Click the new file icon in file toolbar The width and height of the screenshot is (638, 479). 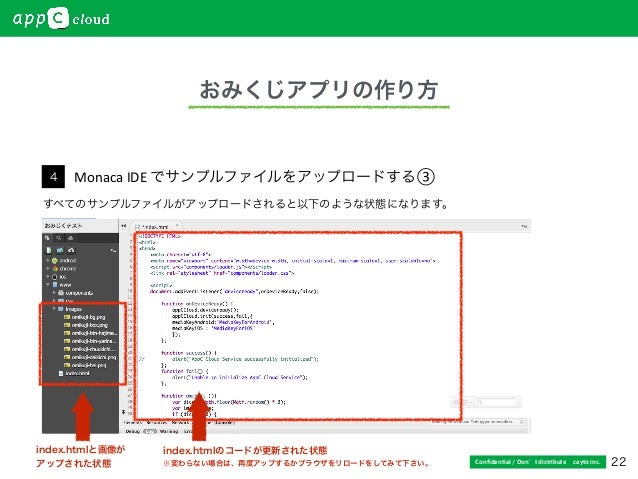pyautogui.click(x=49, y=250)
